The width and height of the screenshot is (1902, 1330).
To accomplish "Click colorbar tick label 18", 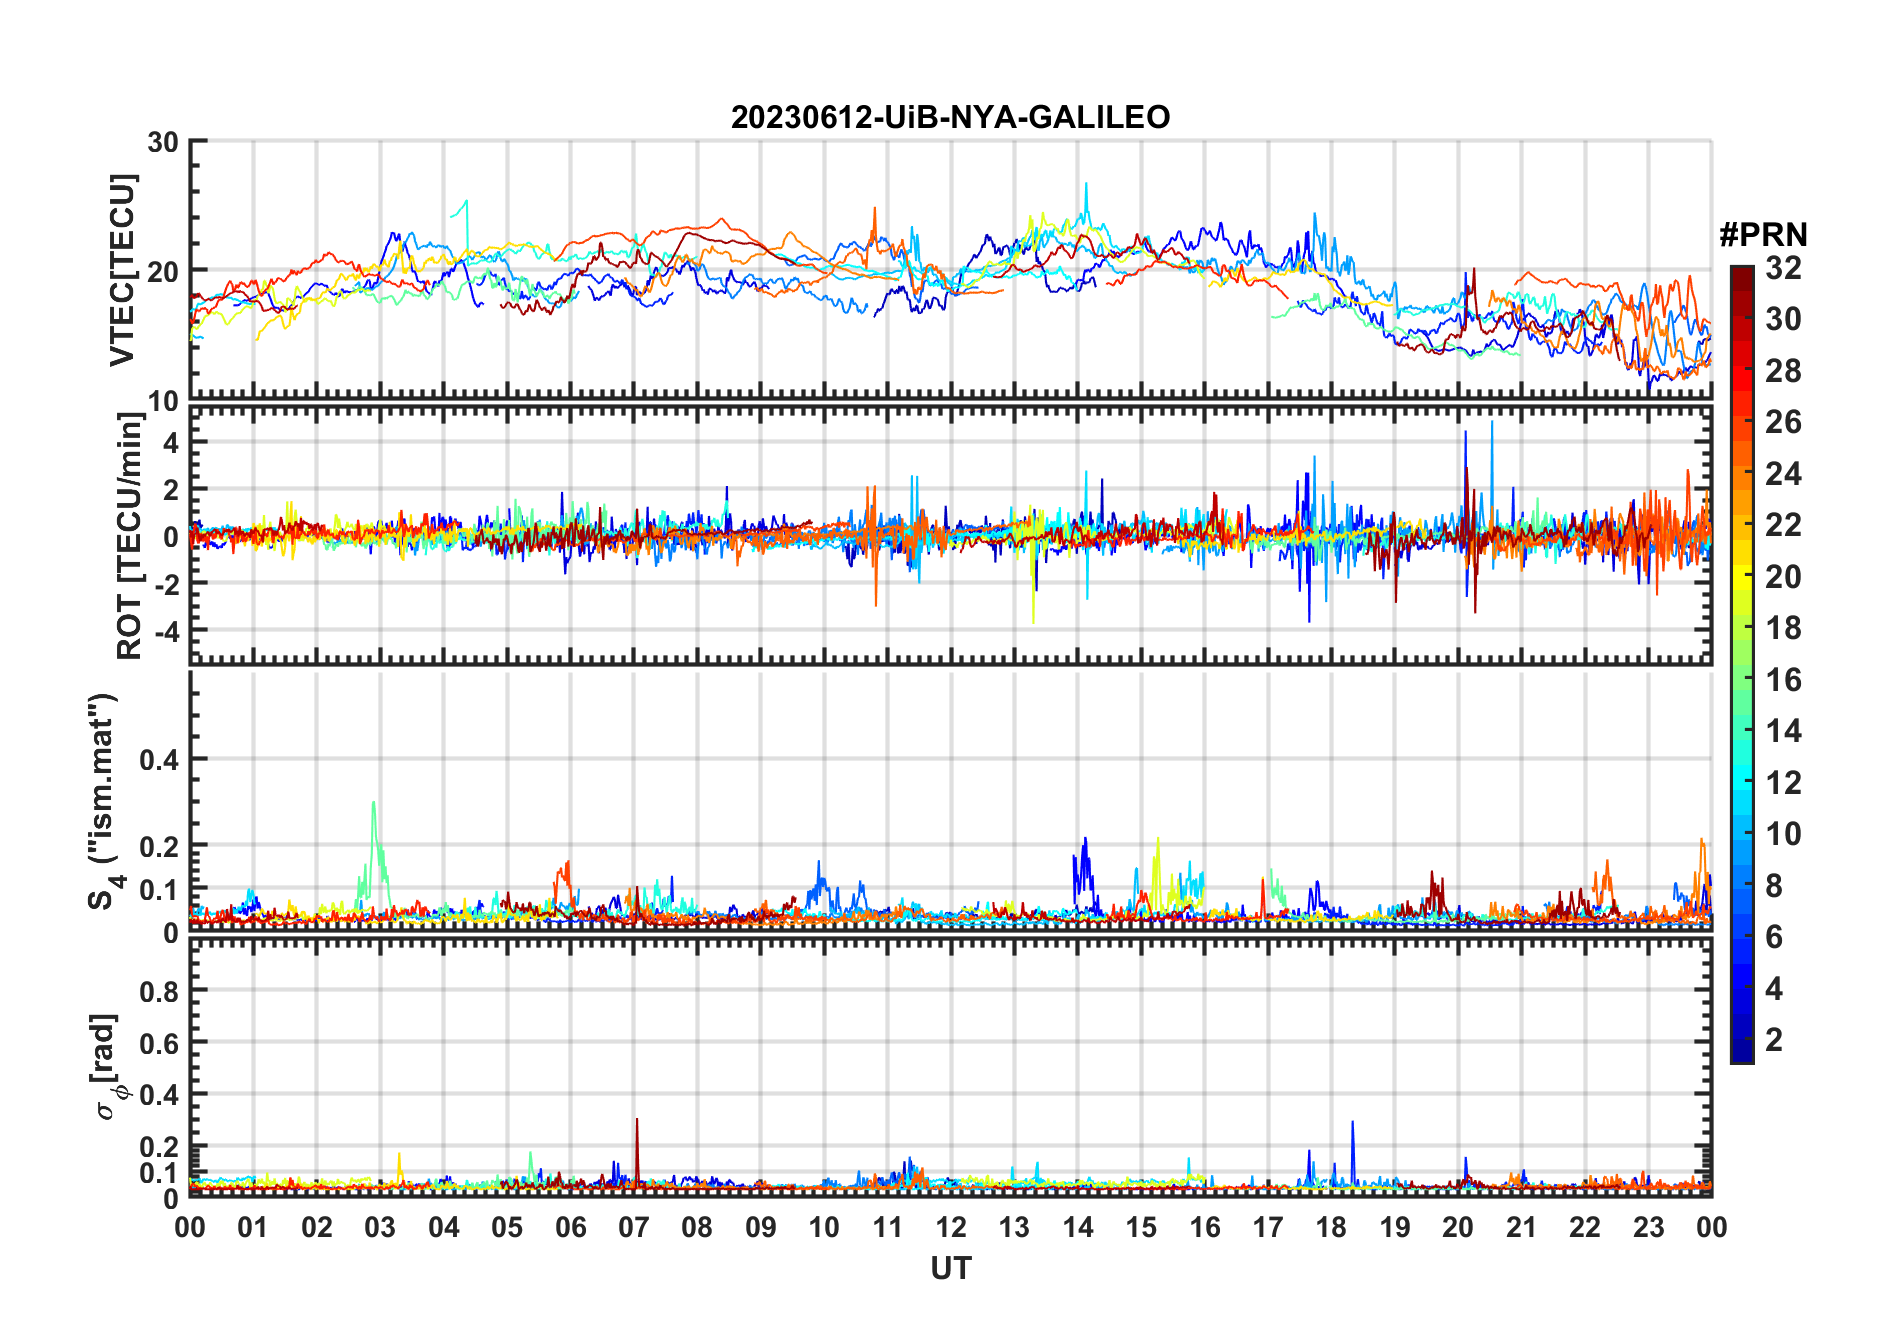I will click(1783, 628).
